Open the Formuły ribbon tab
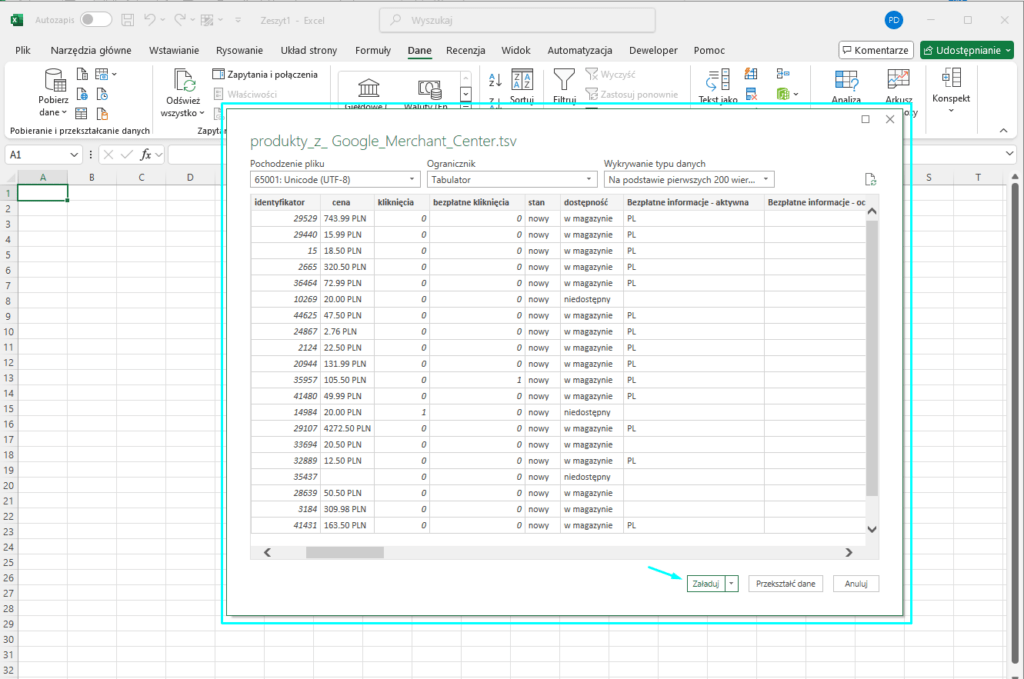 click(x=373, y=50)
